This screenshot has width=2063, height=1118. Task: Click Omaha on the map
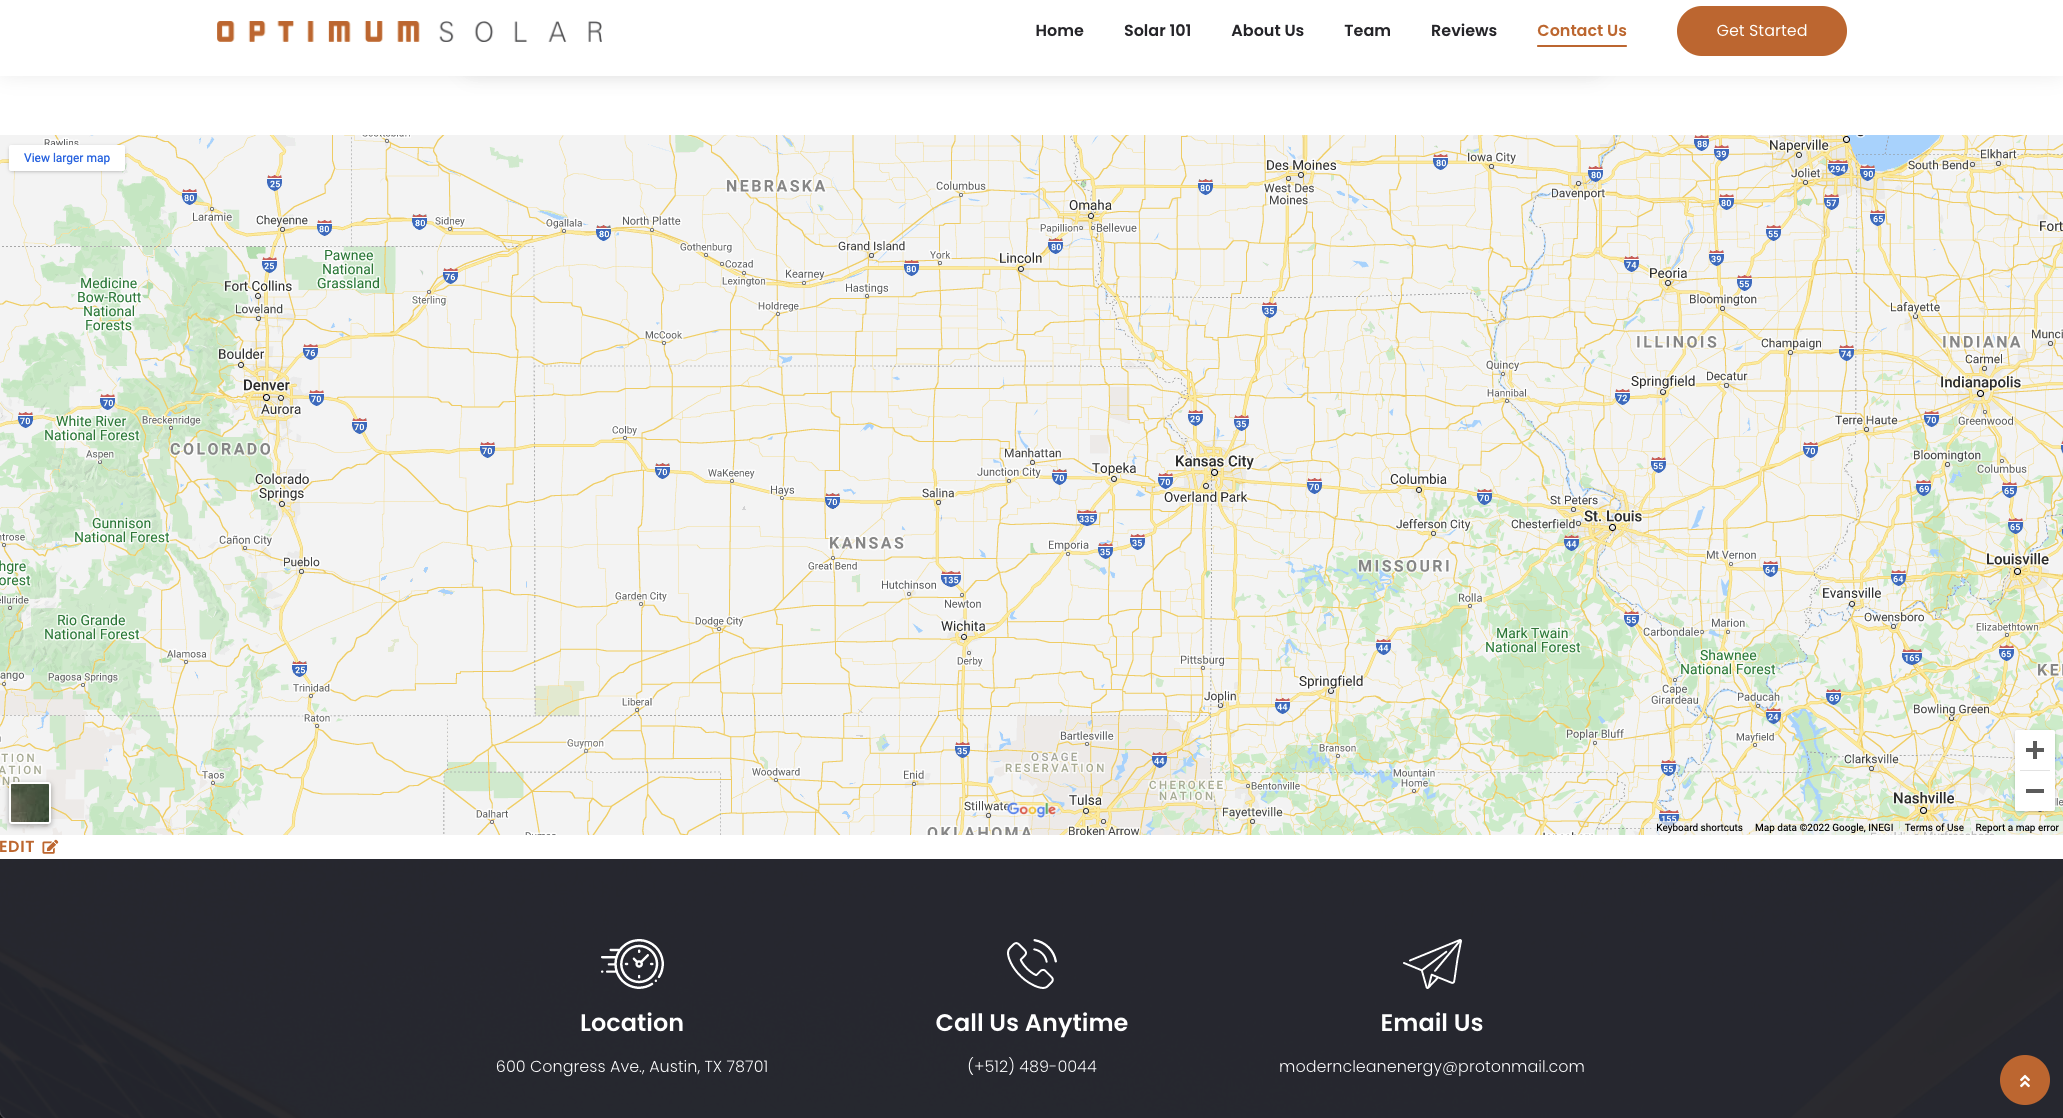(1090, 206)
